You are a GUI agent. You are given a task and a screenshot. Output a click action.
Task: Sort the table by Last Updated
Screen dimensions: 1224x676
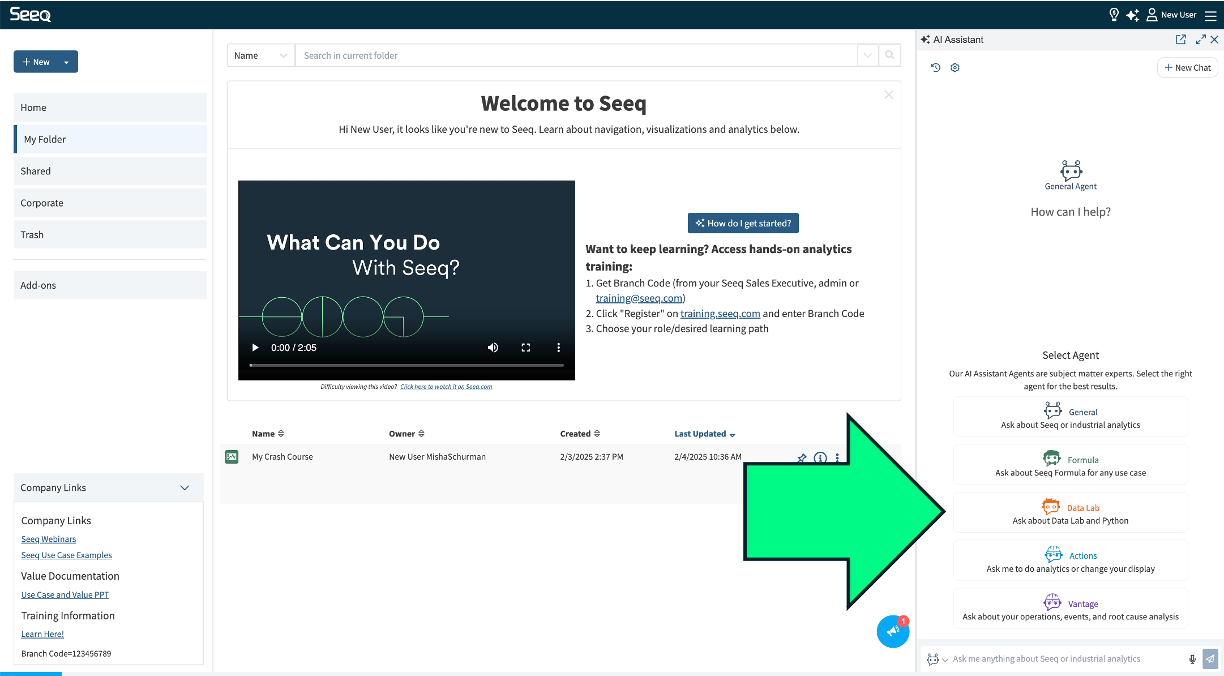[x=704, y=433]
